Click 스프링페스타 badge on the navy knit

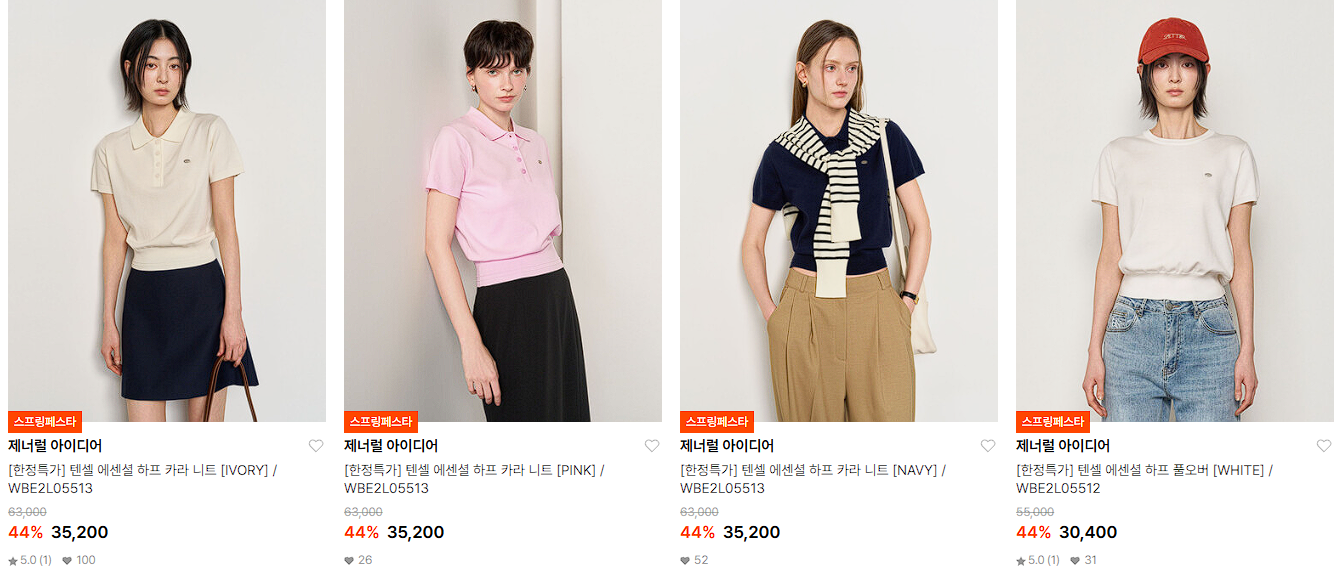tap(717, 421)
